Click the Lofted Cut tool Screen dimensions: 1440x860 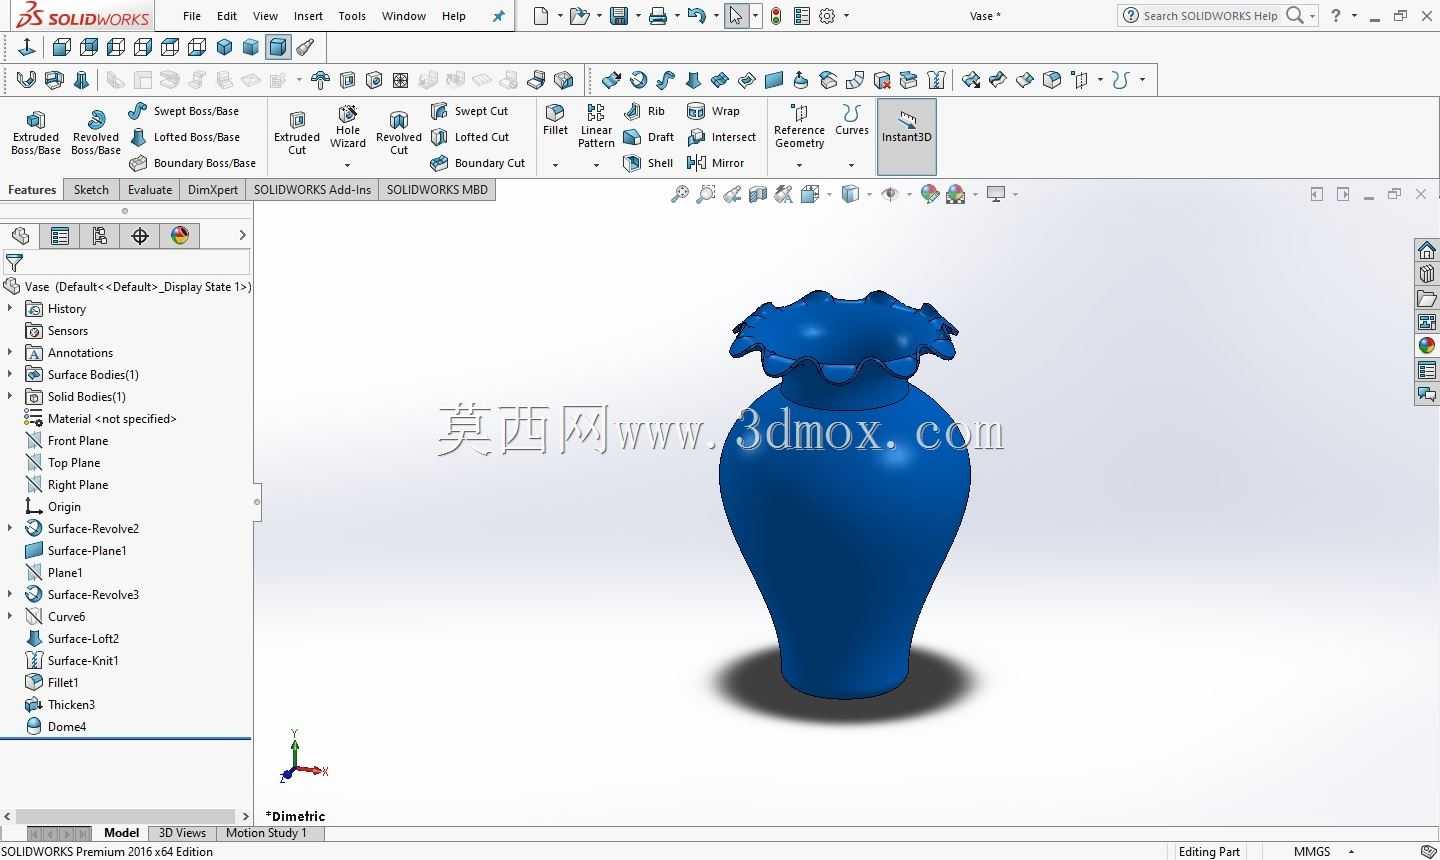tap(470, 137)
